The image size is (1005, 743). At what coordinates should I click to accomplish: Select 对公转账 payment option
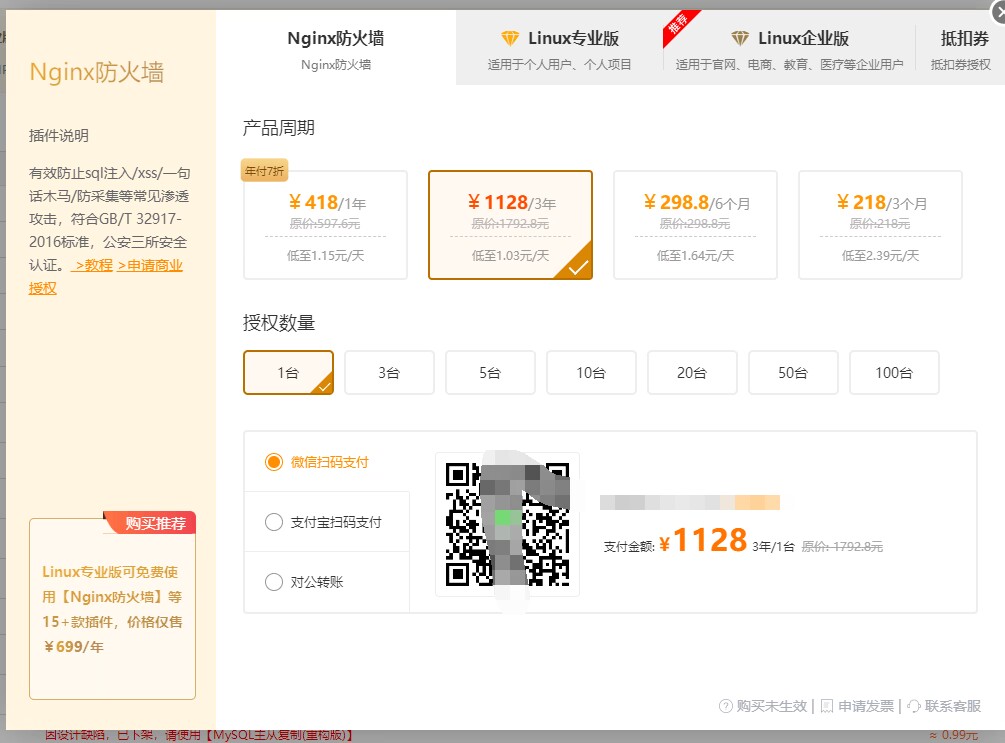click(274, 581)
